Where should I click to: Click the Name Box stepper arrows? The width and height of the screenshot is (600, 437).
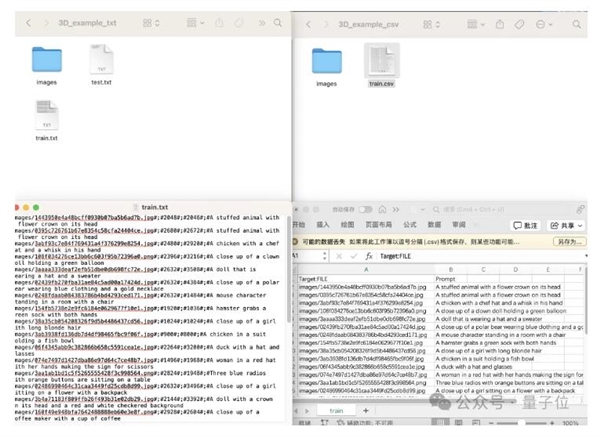coord(325,256)
